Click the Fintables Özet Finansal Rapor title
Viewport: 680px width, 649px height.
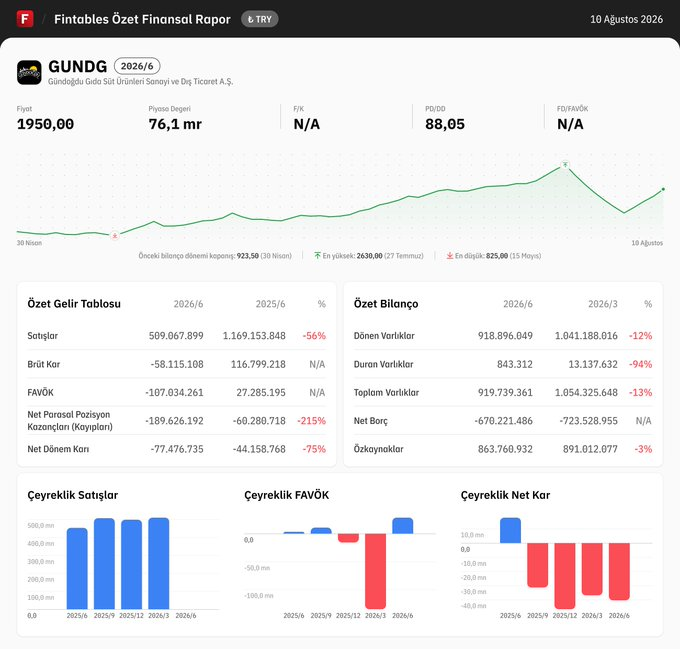pos(142,19)
